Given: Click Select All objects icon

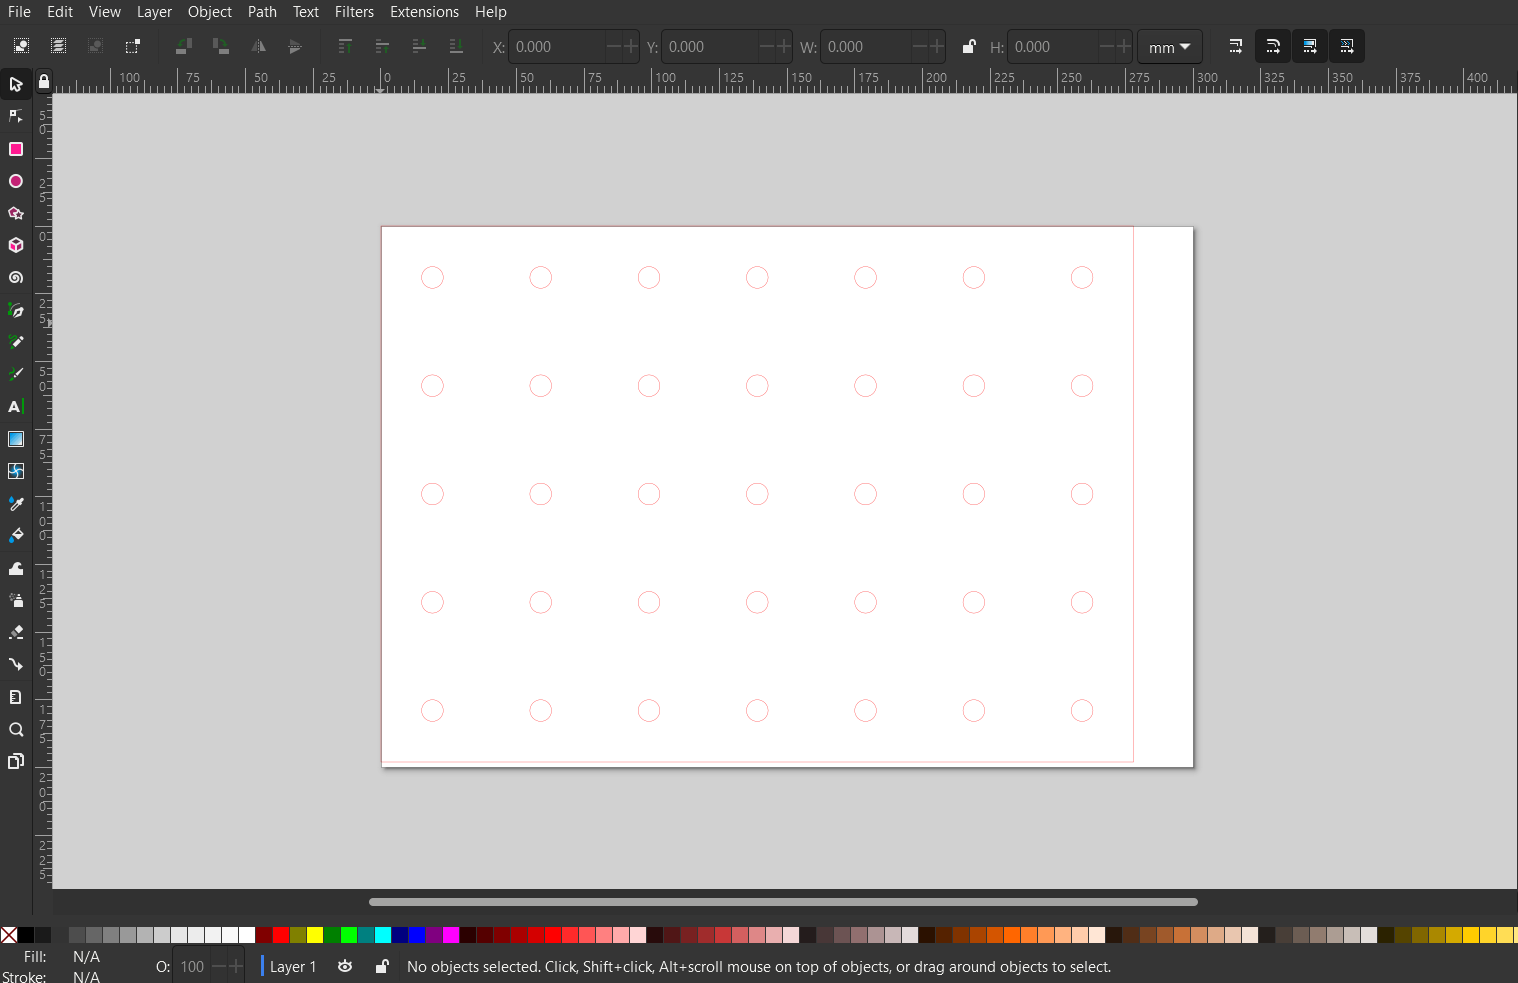Looking at the screenshot, I should [x=21, y=46].
